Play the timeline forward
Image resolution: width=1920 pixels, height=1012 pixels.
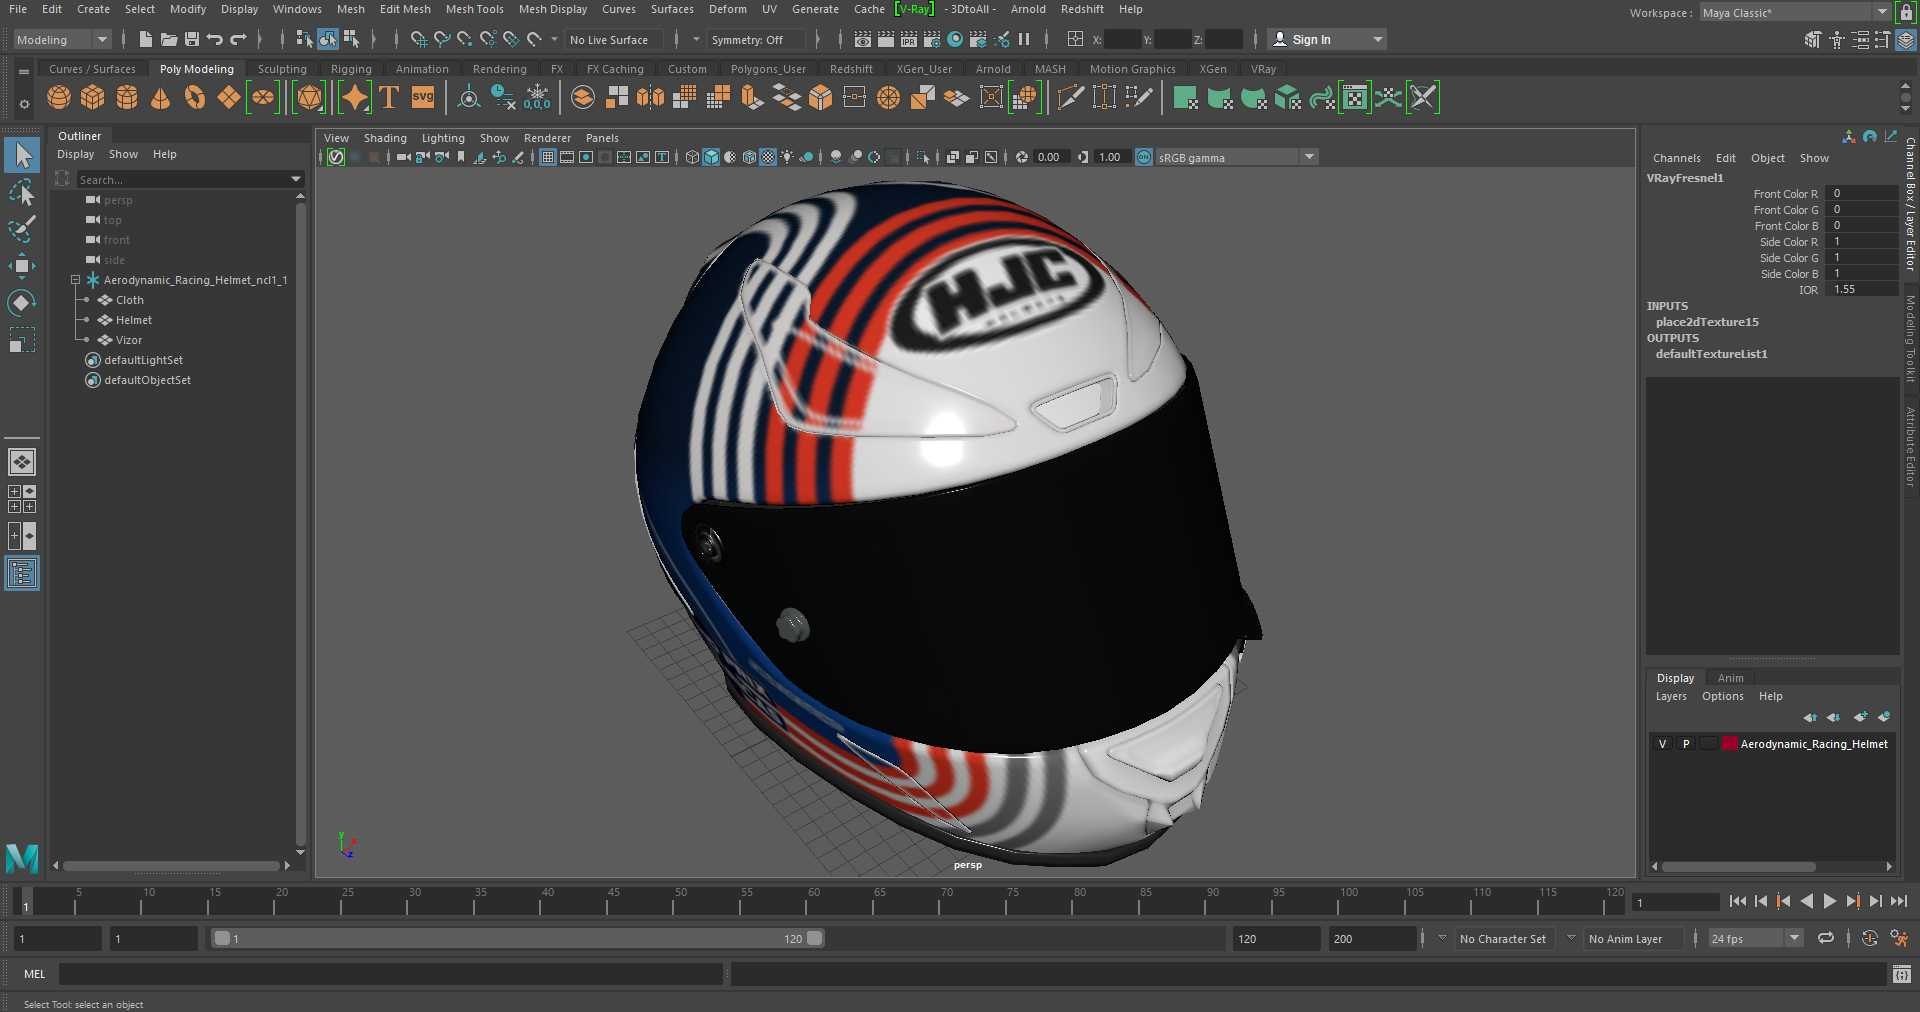1830,901
